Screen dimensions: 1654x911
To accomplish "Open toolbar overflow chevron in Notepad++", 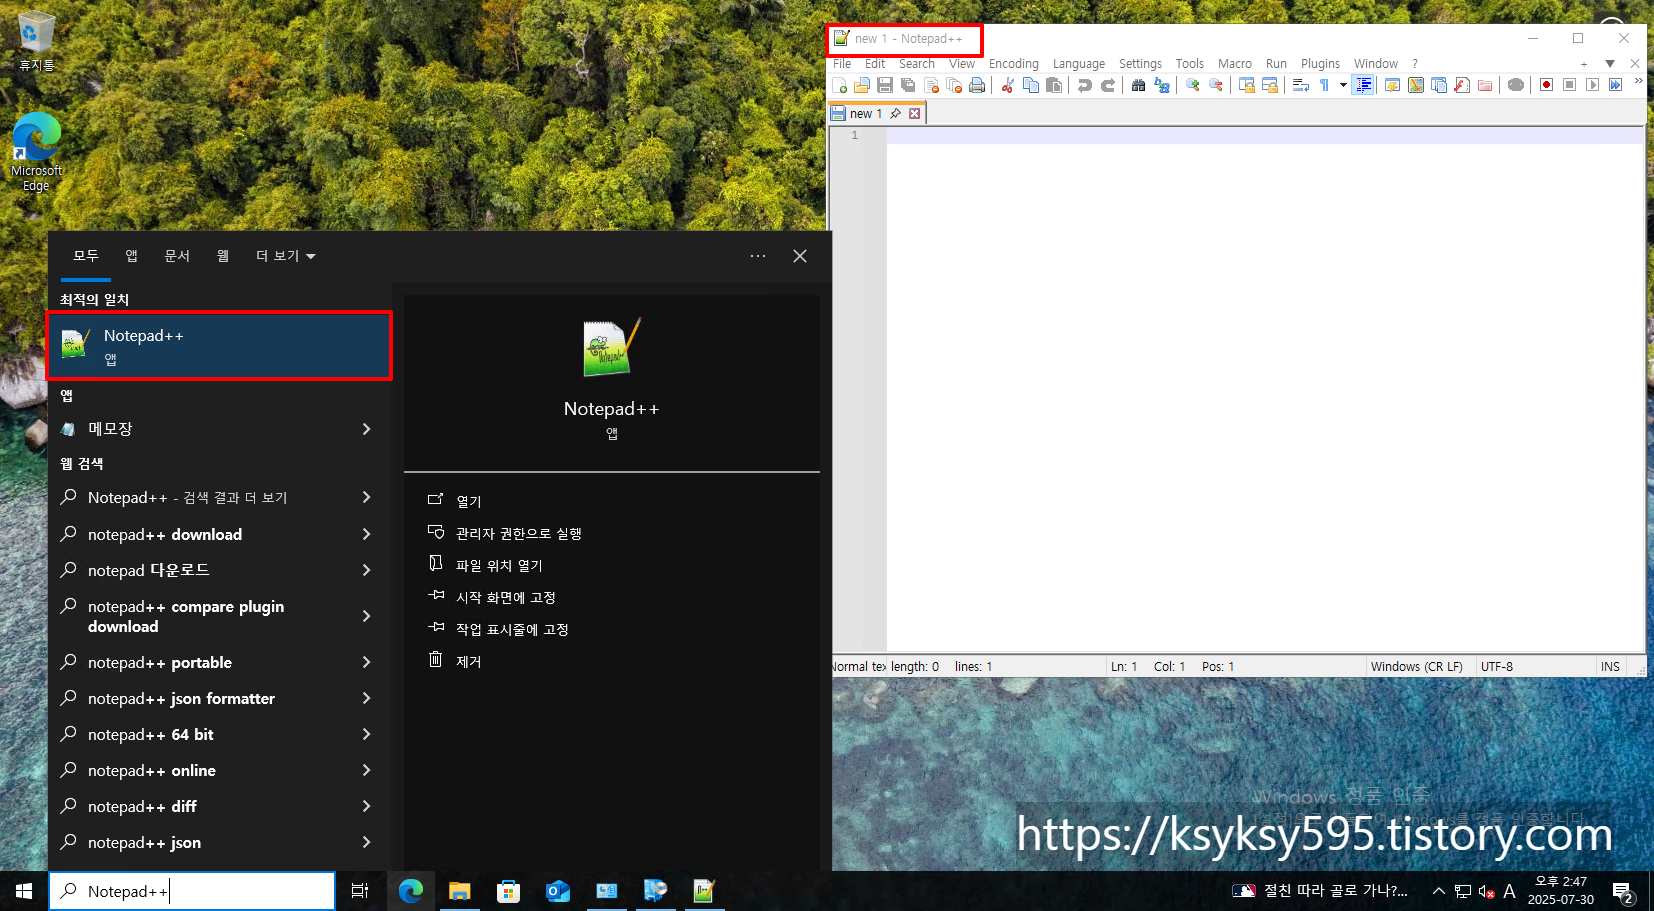I will 1638,82.
